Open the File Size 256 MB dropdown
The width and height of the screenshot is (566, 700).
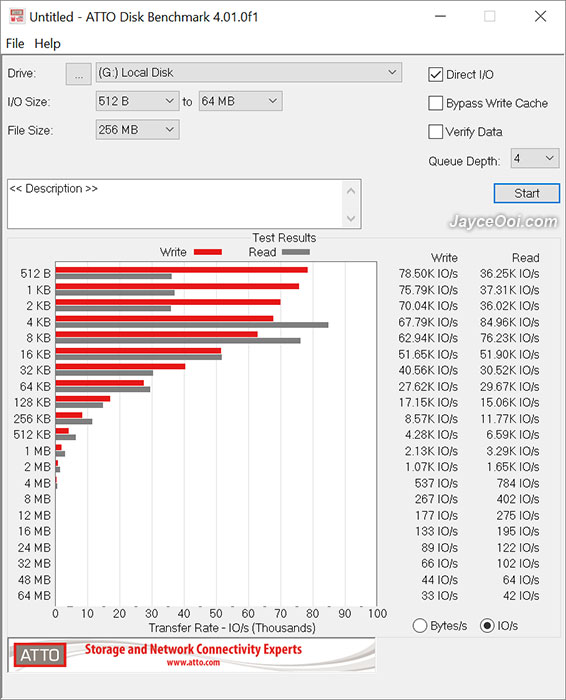(x=137, y=130)
